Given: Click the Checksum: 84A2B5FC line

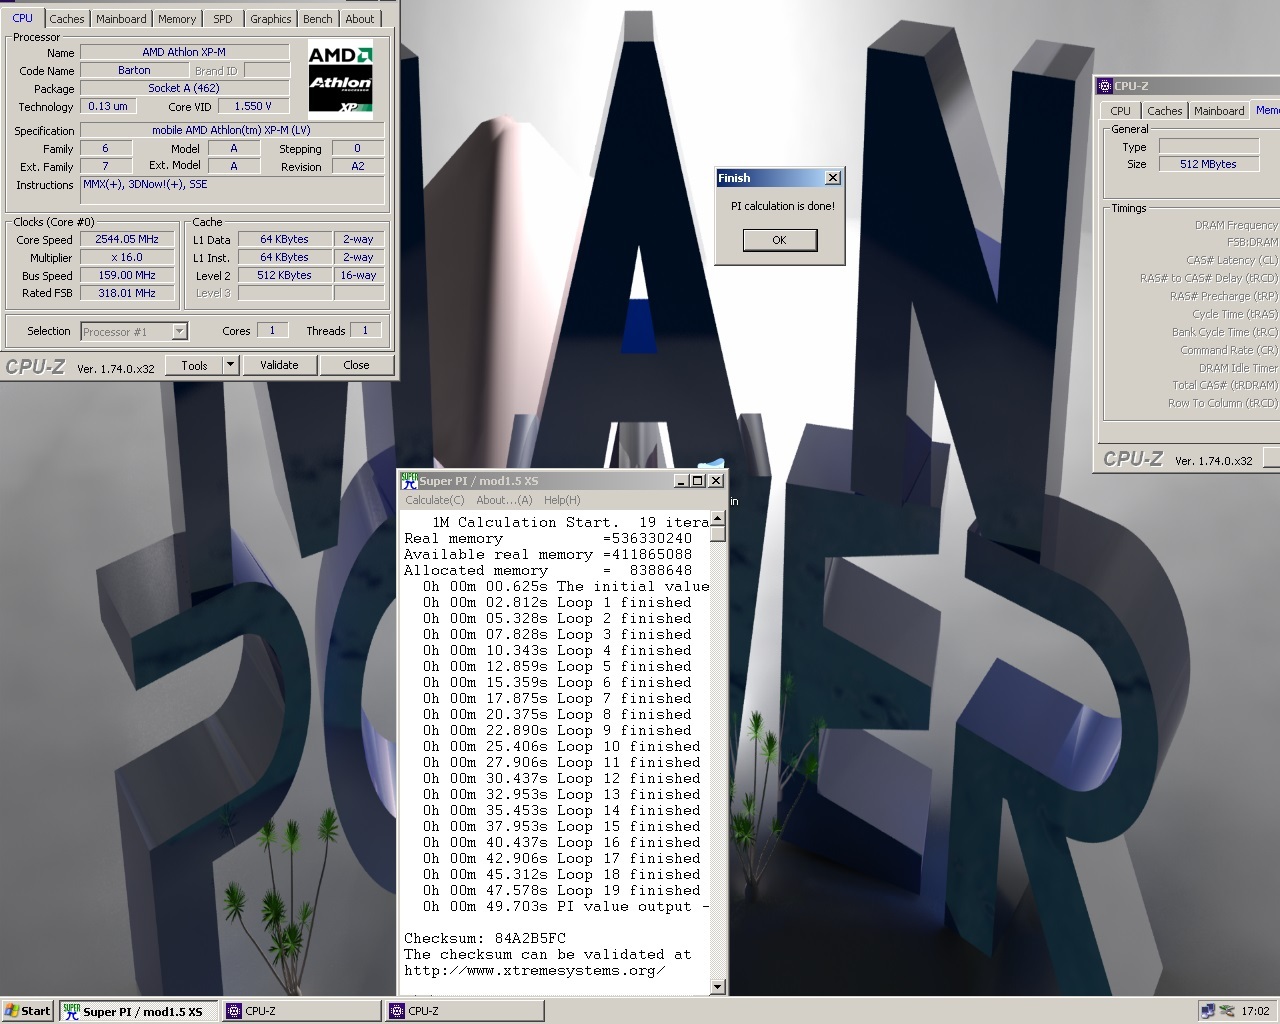Looking at the screenshot, I should [485, 938].
